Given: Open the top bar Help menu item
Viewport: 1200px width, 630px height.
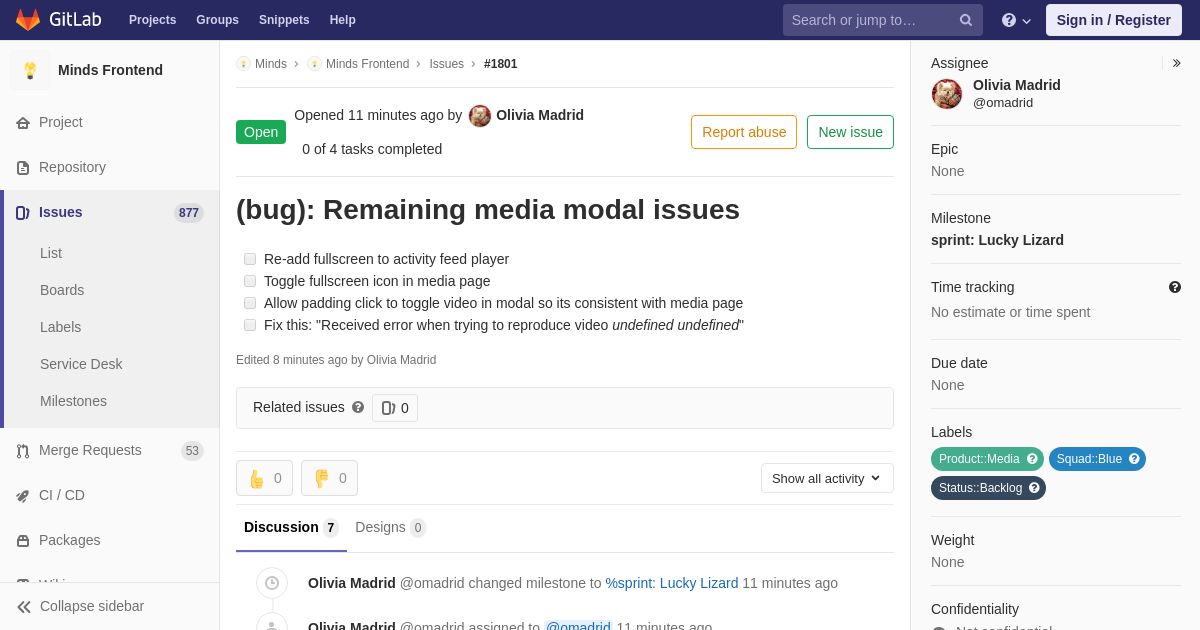Looking at the screenshot, I should pos(343,20).
